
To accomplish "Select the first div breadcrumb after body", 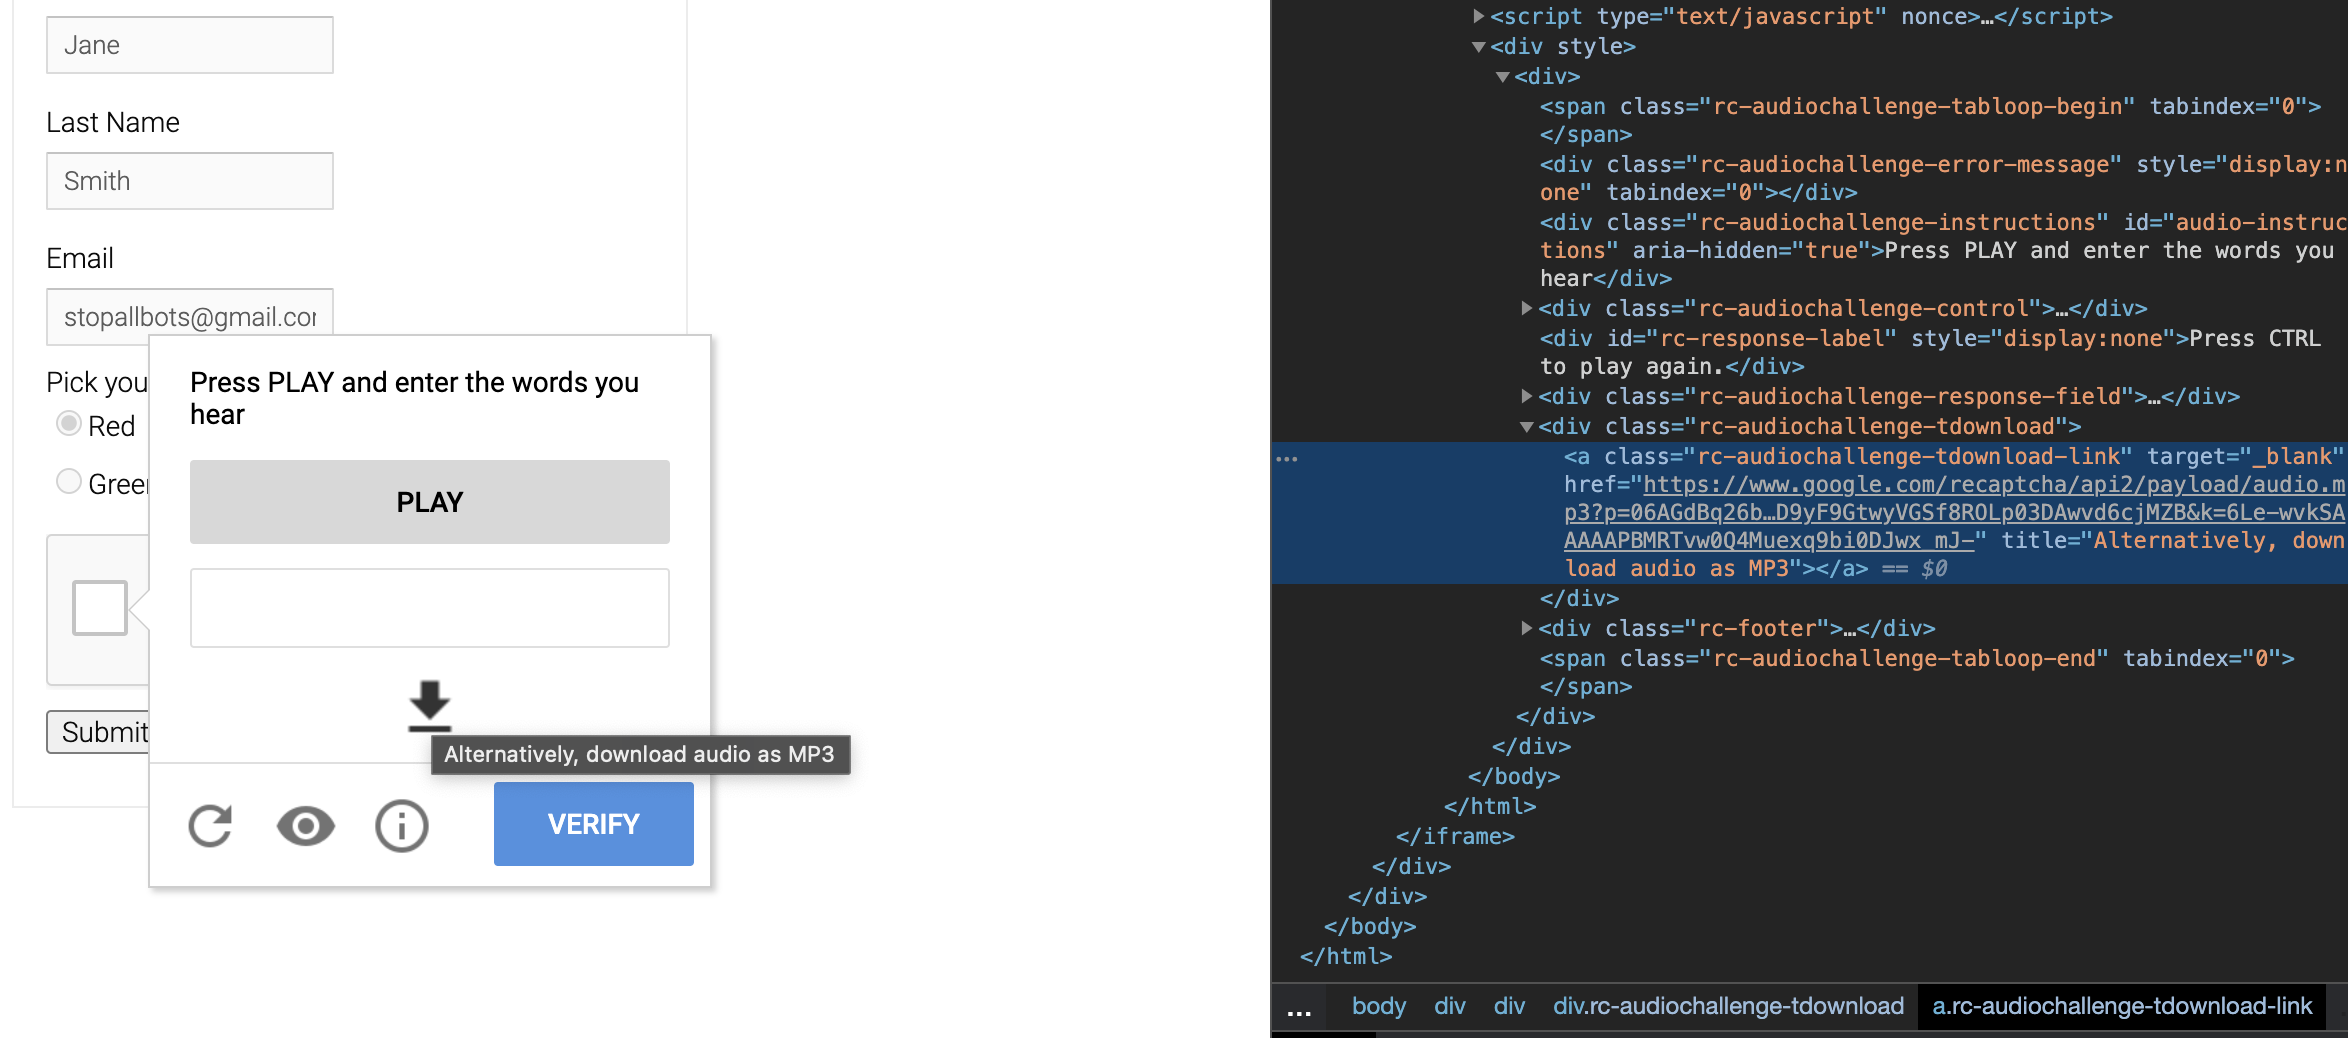I will tap(1450, 1006).
